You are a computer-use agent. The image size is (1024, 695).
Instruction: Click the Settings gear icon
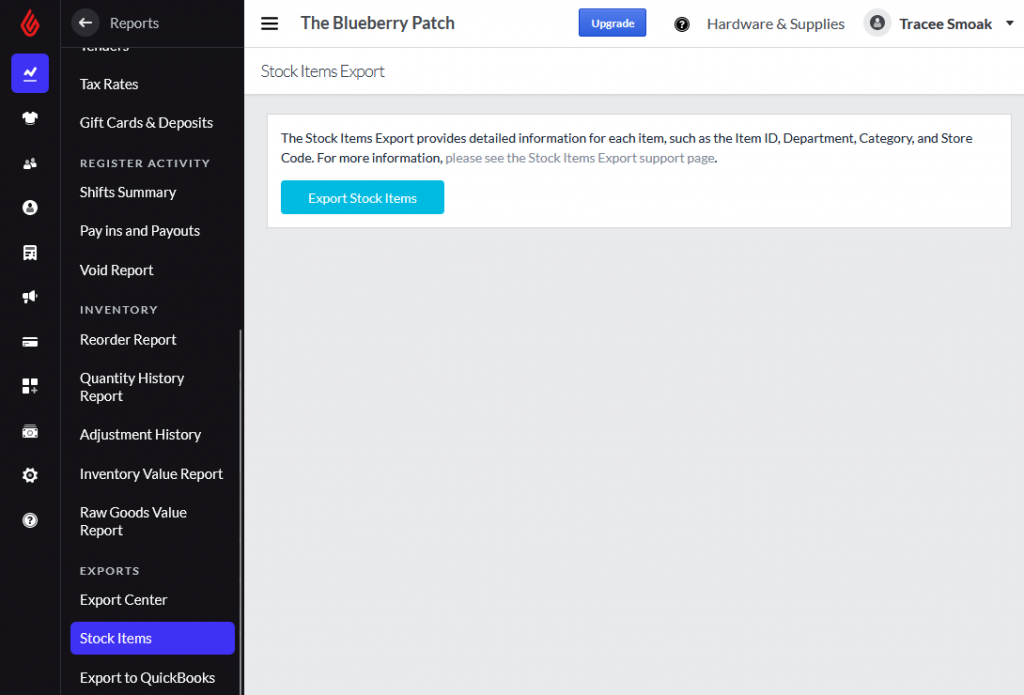(x=29, y=474)
